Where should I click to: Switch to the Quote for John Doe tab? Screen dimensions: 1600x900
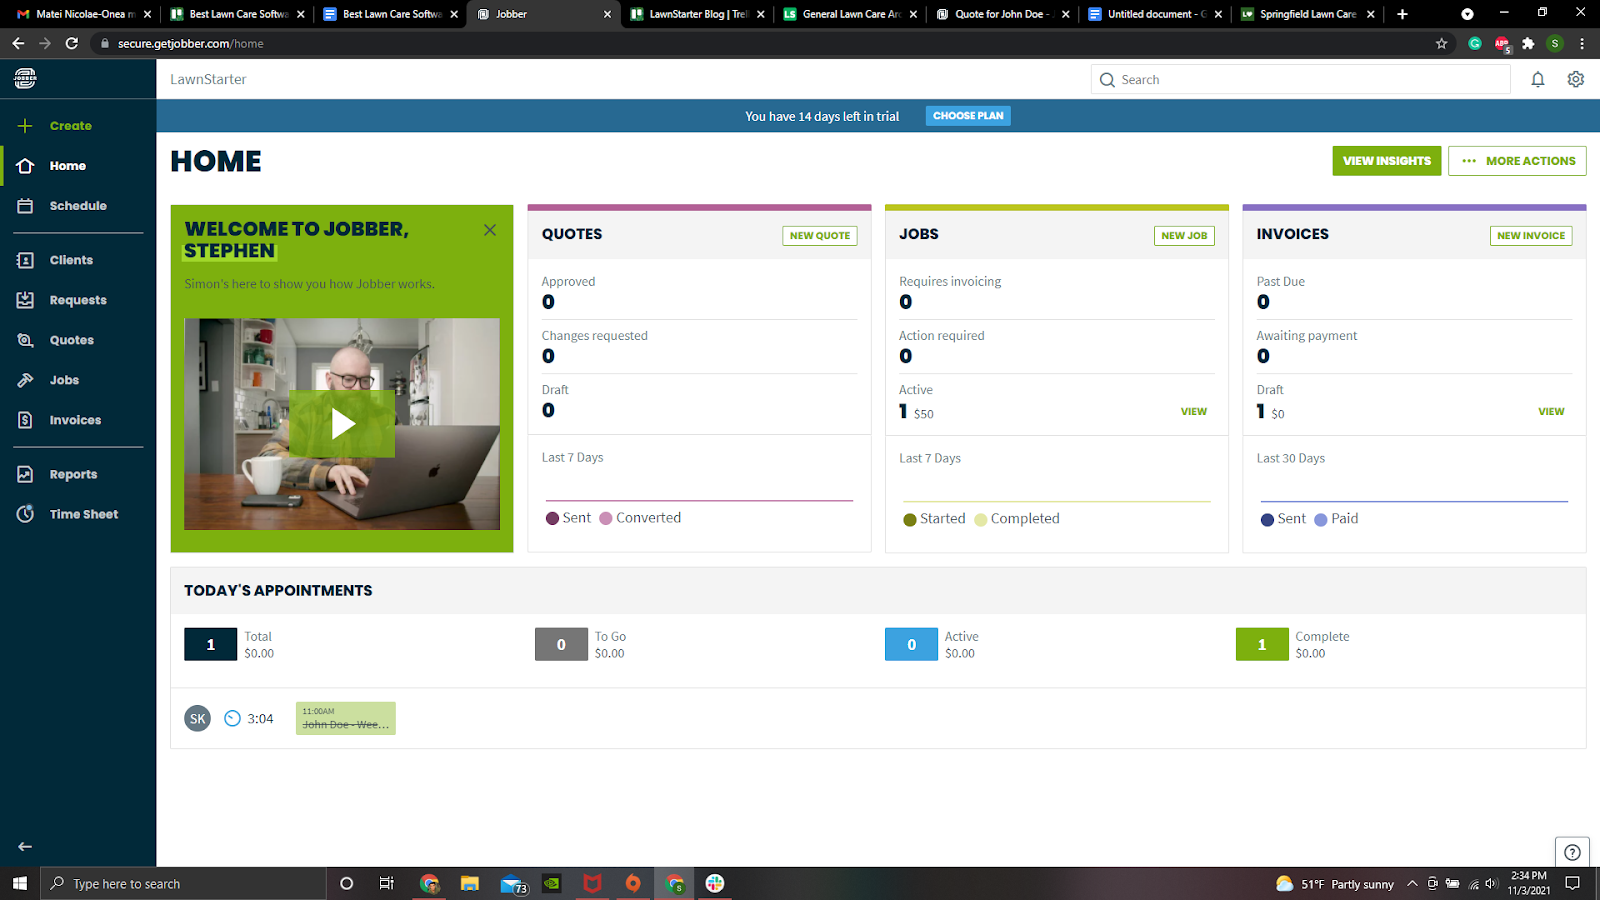[x=1000, y=14]
